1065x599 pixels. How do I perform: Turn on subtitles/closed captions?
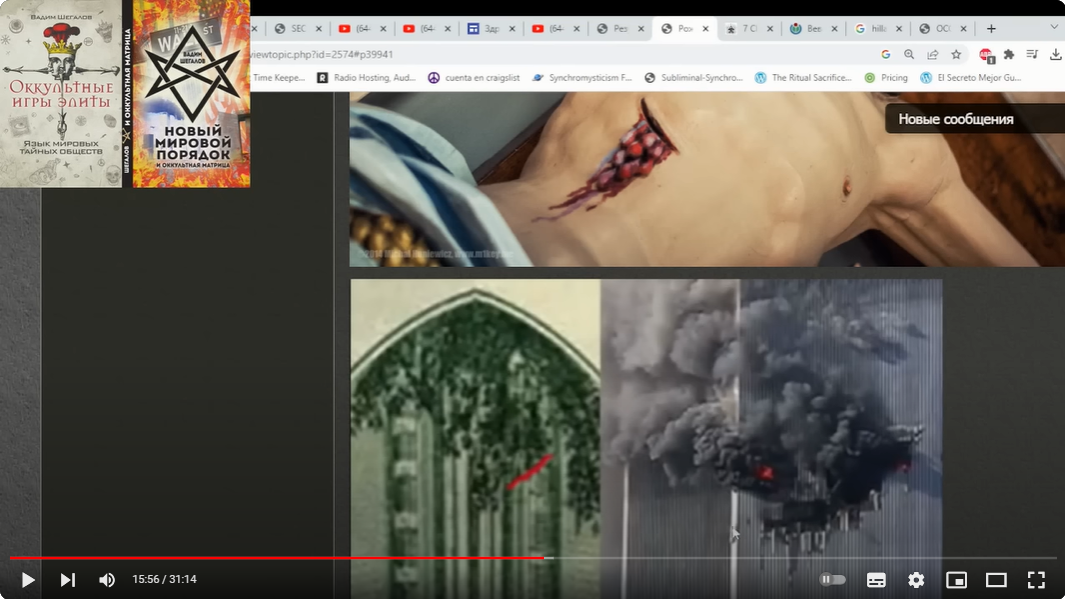point(876,579)
